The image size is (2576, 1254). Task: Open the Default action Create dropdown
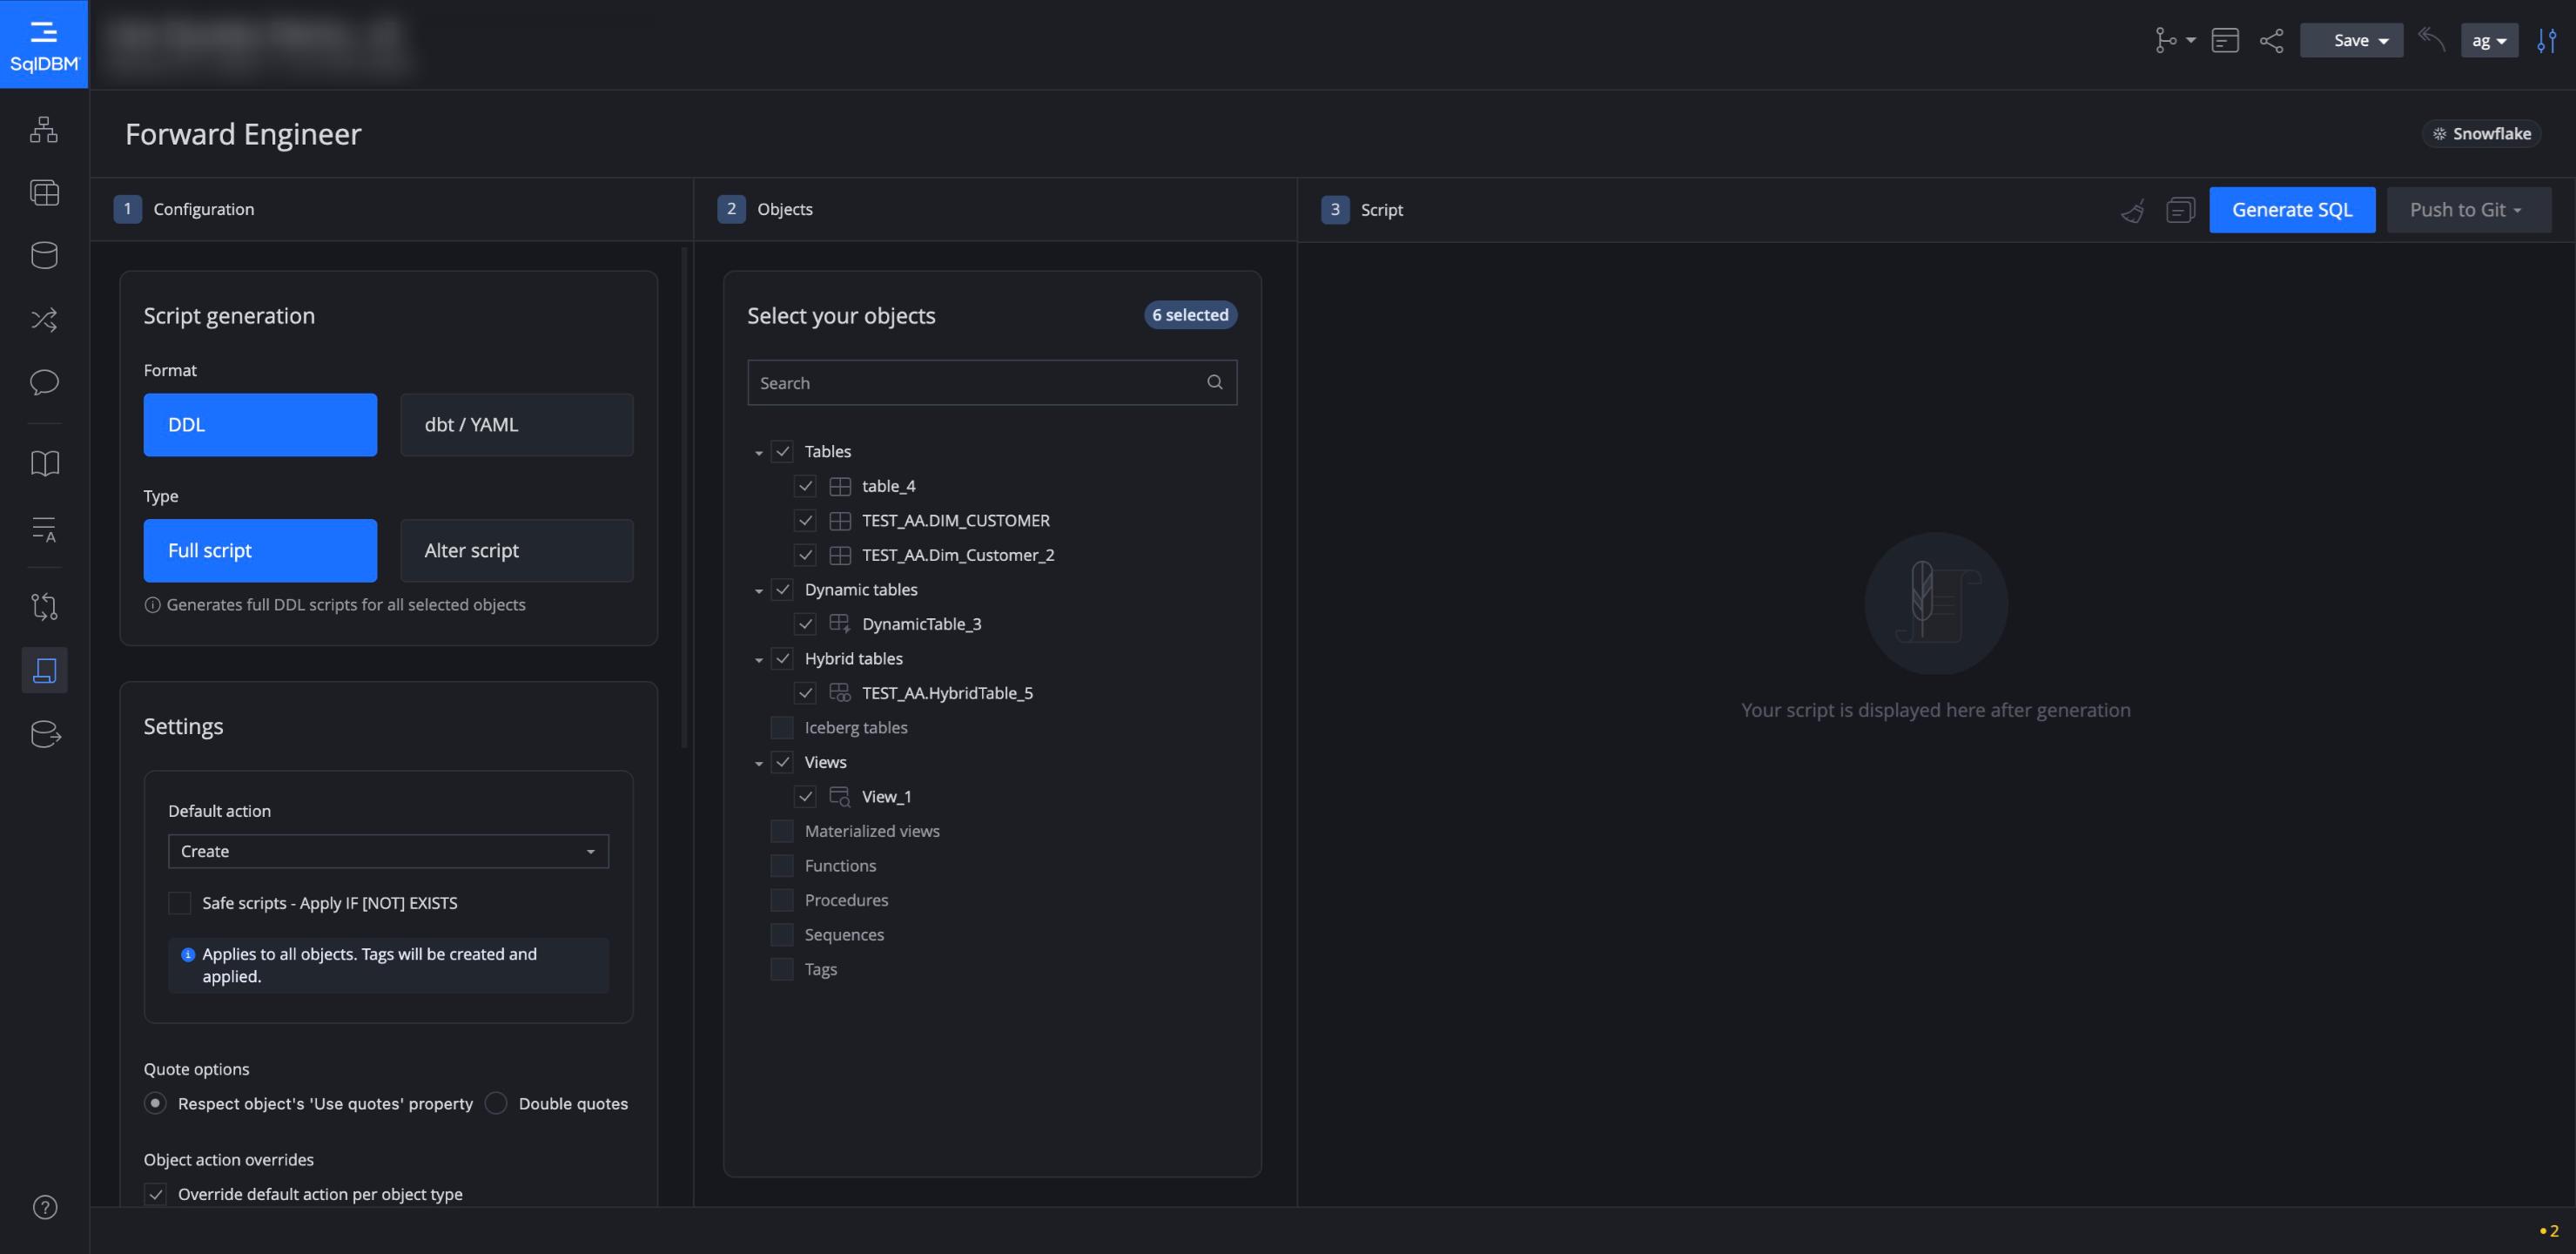tap(388, 851)
